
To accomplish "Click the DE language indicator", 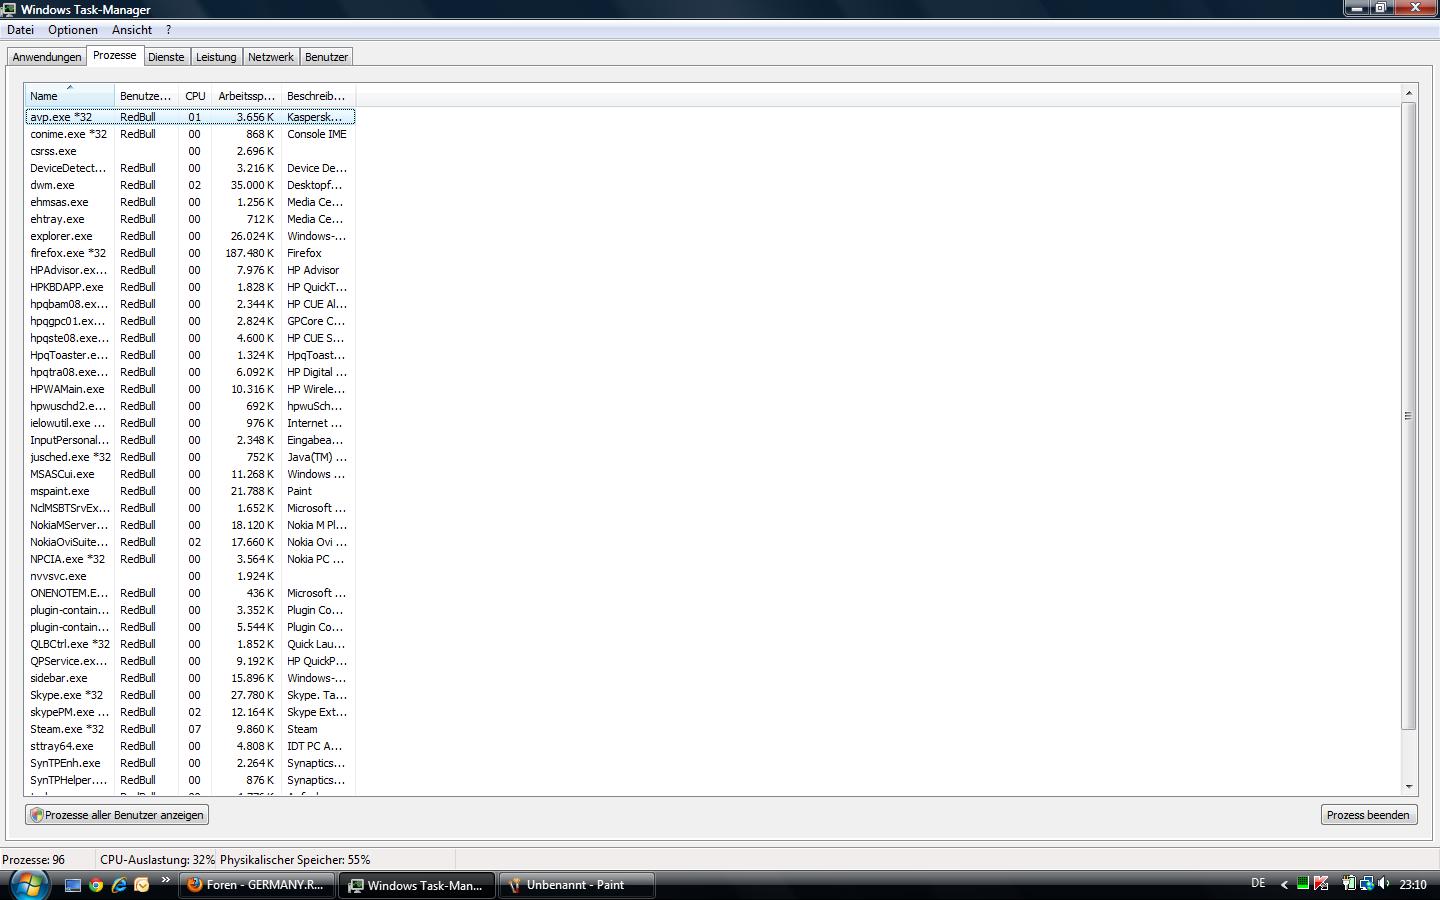I will (x=1258, y=884).
